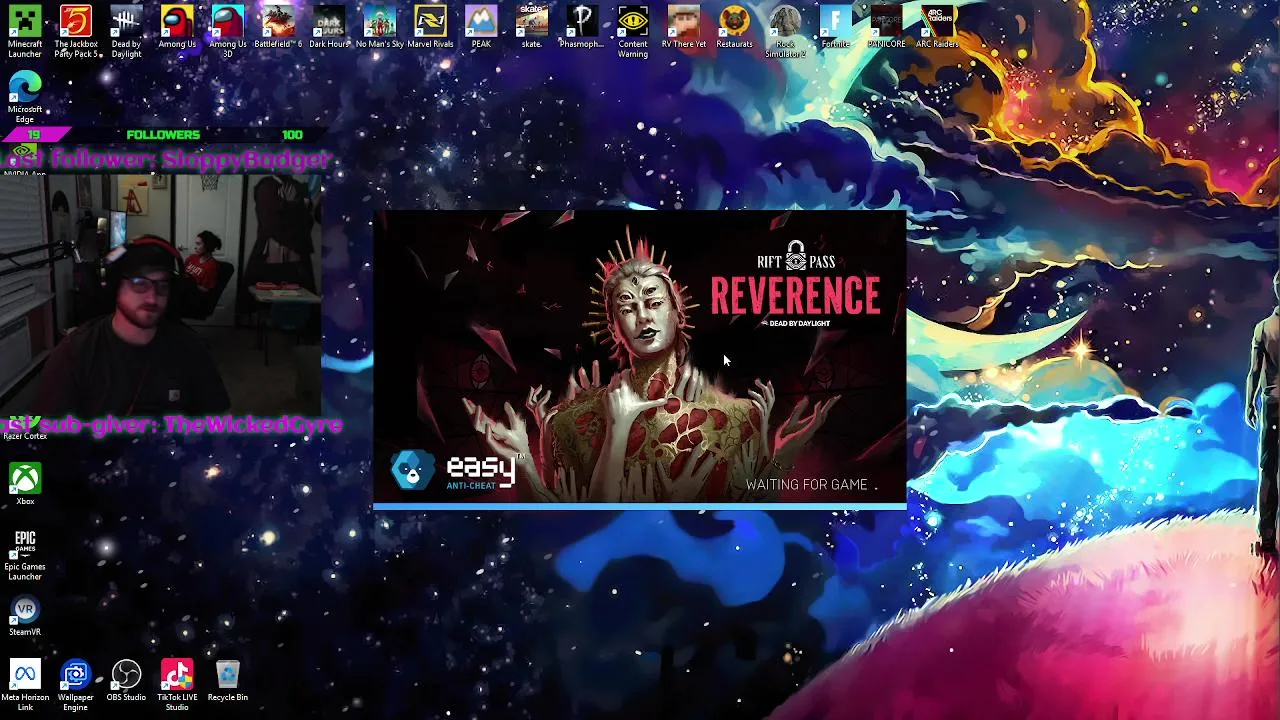Image resolution: width=1280 pixels, height=720 pixels.
Task: Select the Content Warning desktop icon
Action: coord(633,31)
